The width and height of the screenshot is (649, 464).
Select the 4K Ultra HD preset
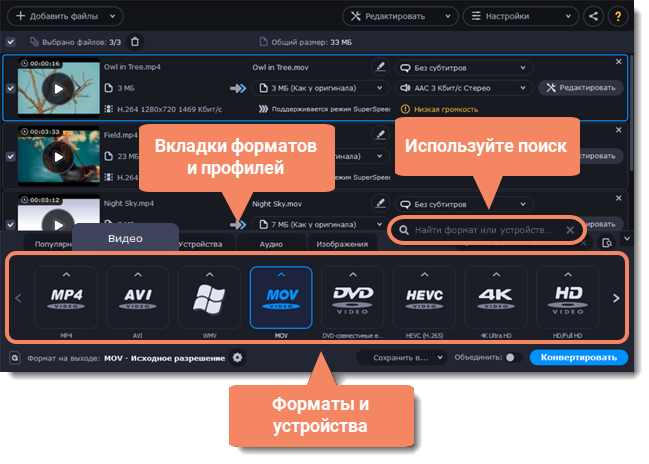tap(497, 297)
